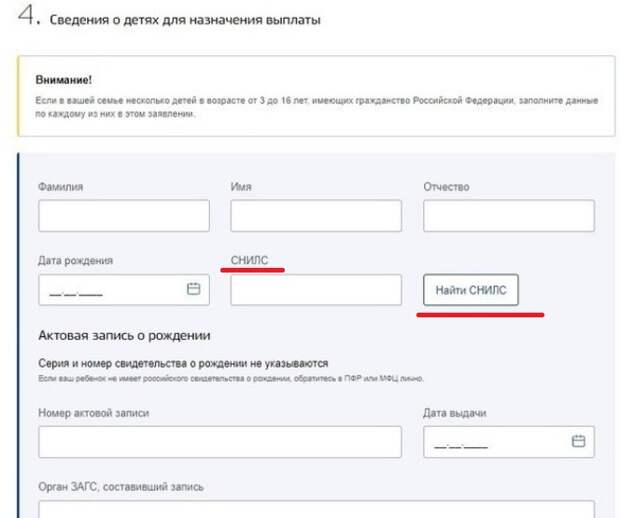Click into the Имя text box
The width and height of the screenshot is (620, 518).
pyautogui.click(x=316, y=216)
